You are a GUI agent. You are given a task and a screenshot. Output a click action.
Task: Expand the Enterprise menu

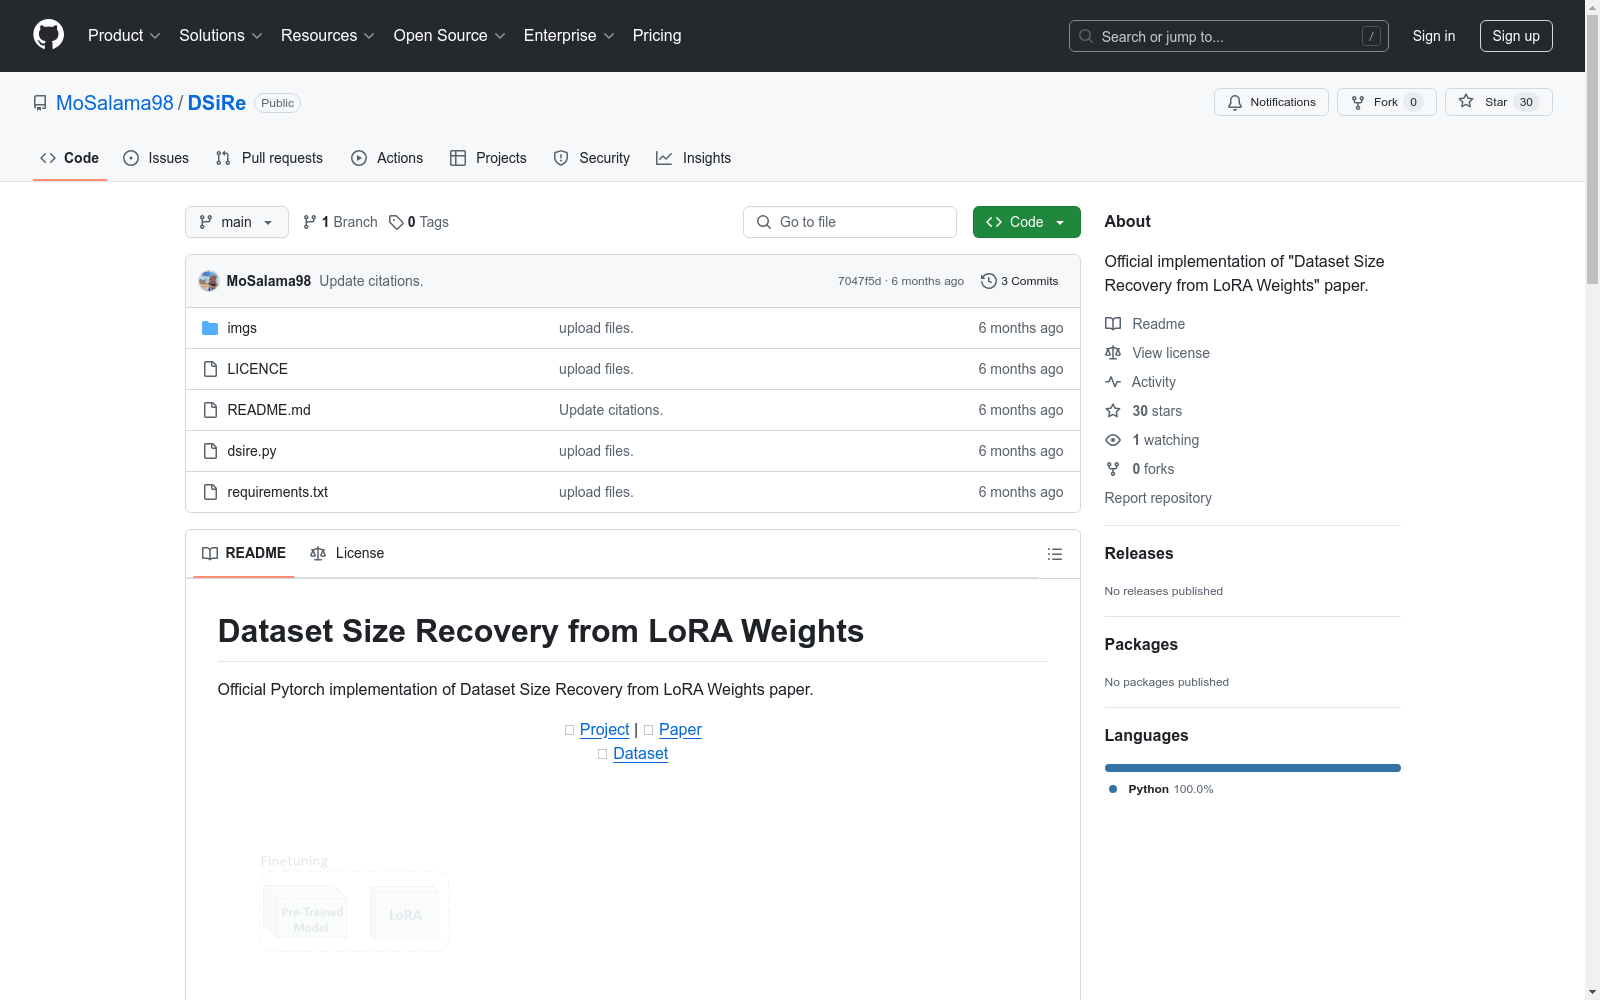(x=569, y=35)
